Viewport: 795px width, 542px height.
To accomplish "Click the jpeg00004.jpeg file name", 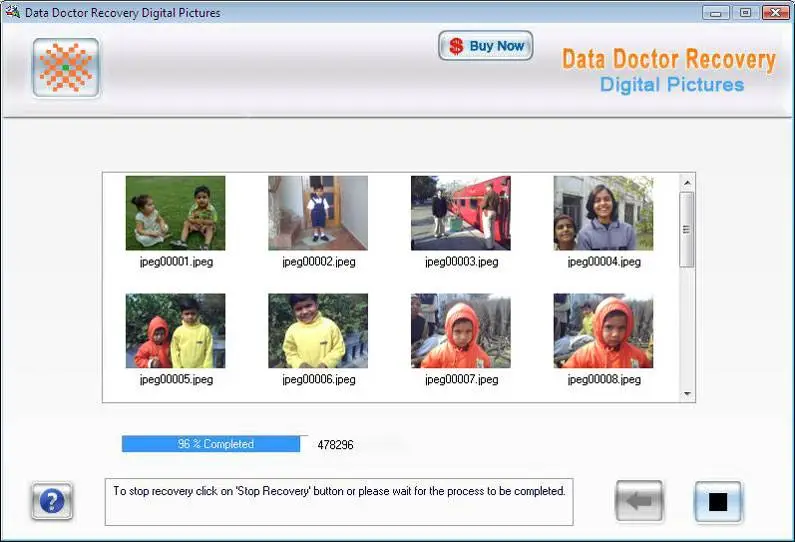I will pyautogui.click(x=604, y=262).
